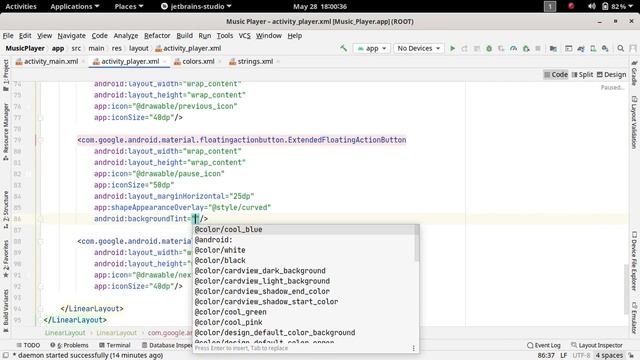
Task: Switch editor to Code view
Action: [556, 74]
